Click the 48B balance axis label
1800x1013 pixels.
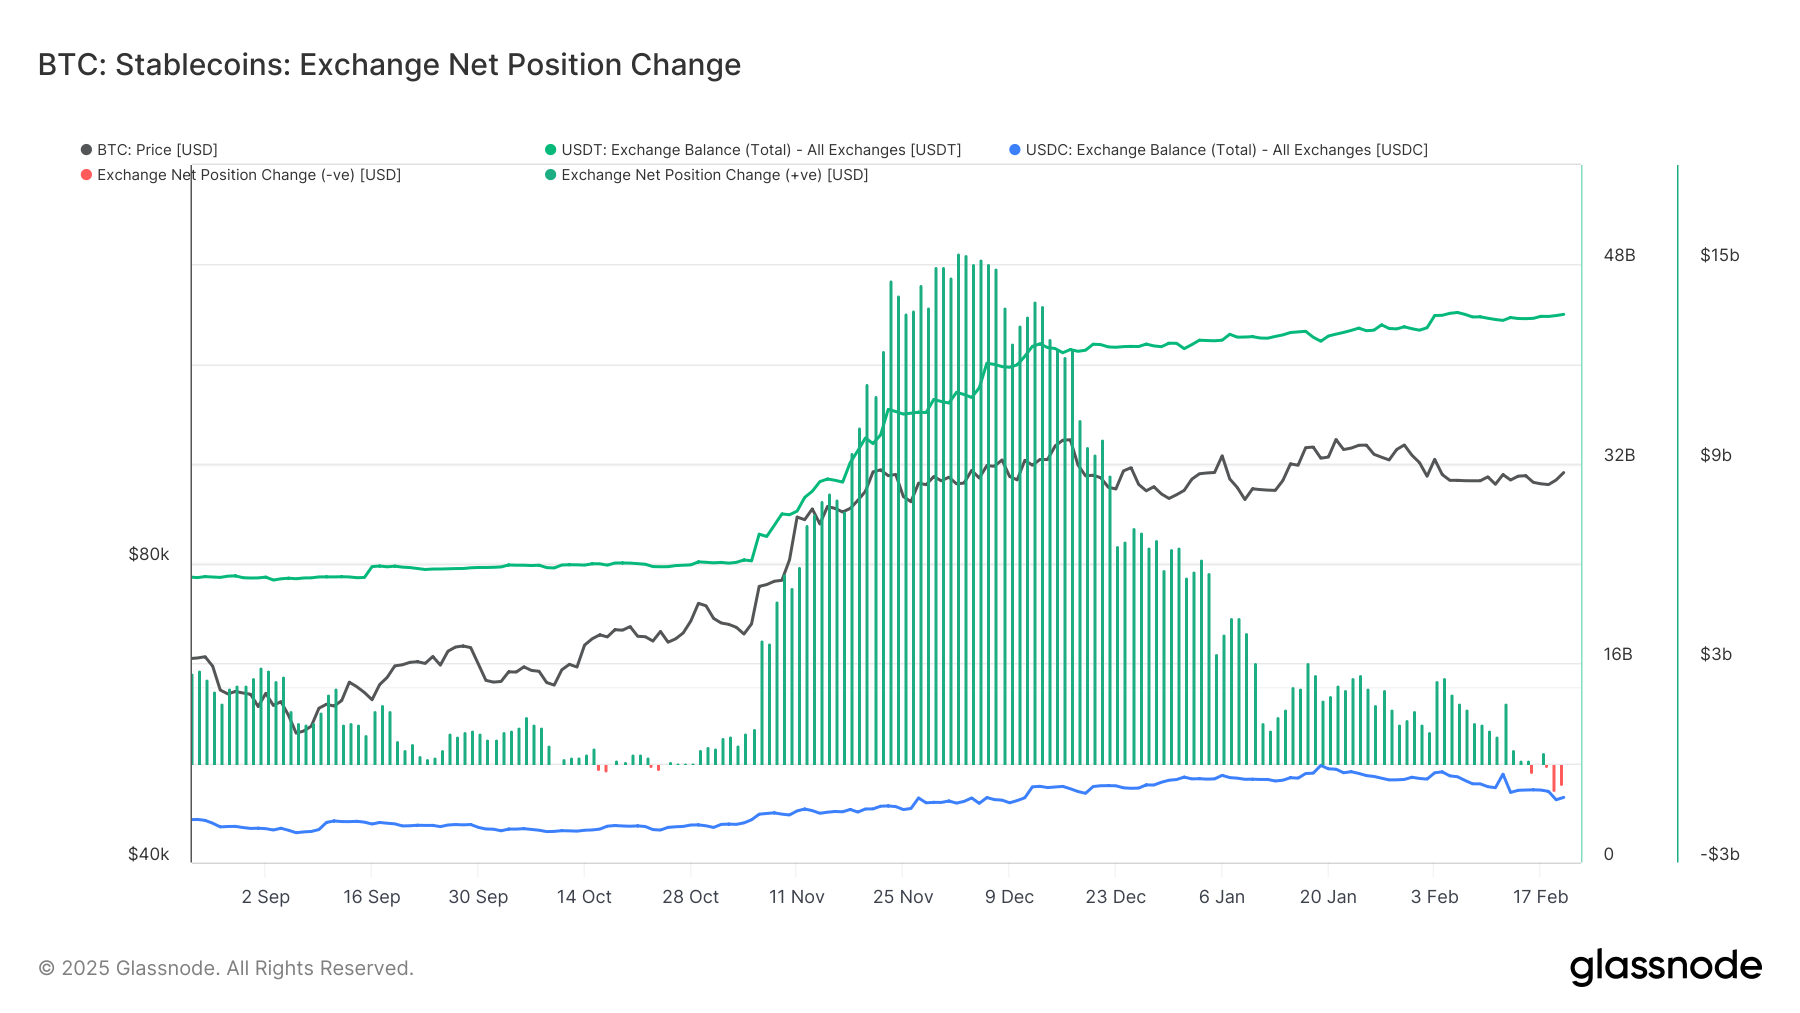(1619, 255)
